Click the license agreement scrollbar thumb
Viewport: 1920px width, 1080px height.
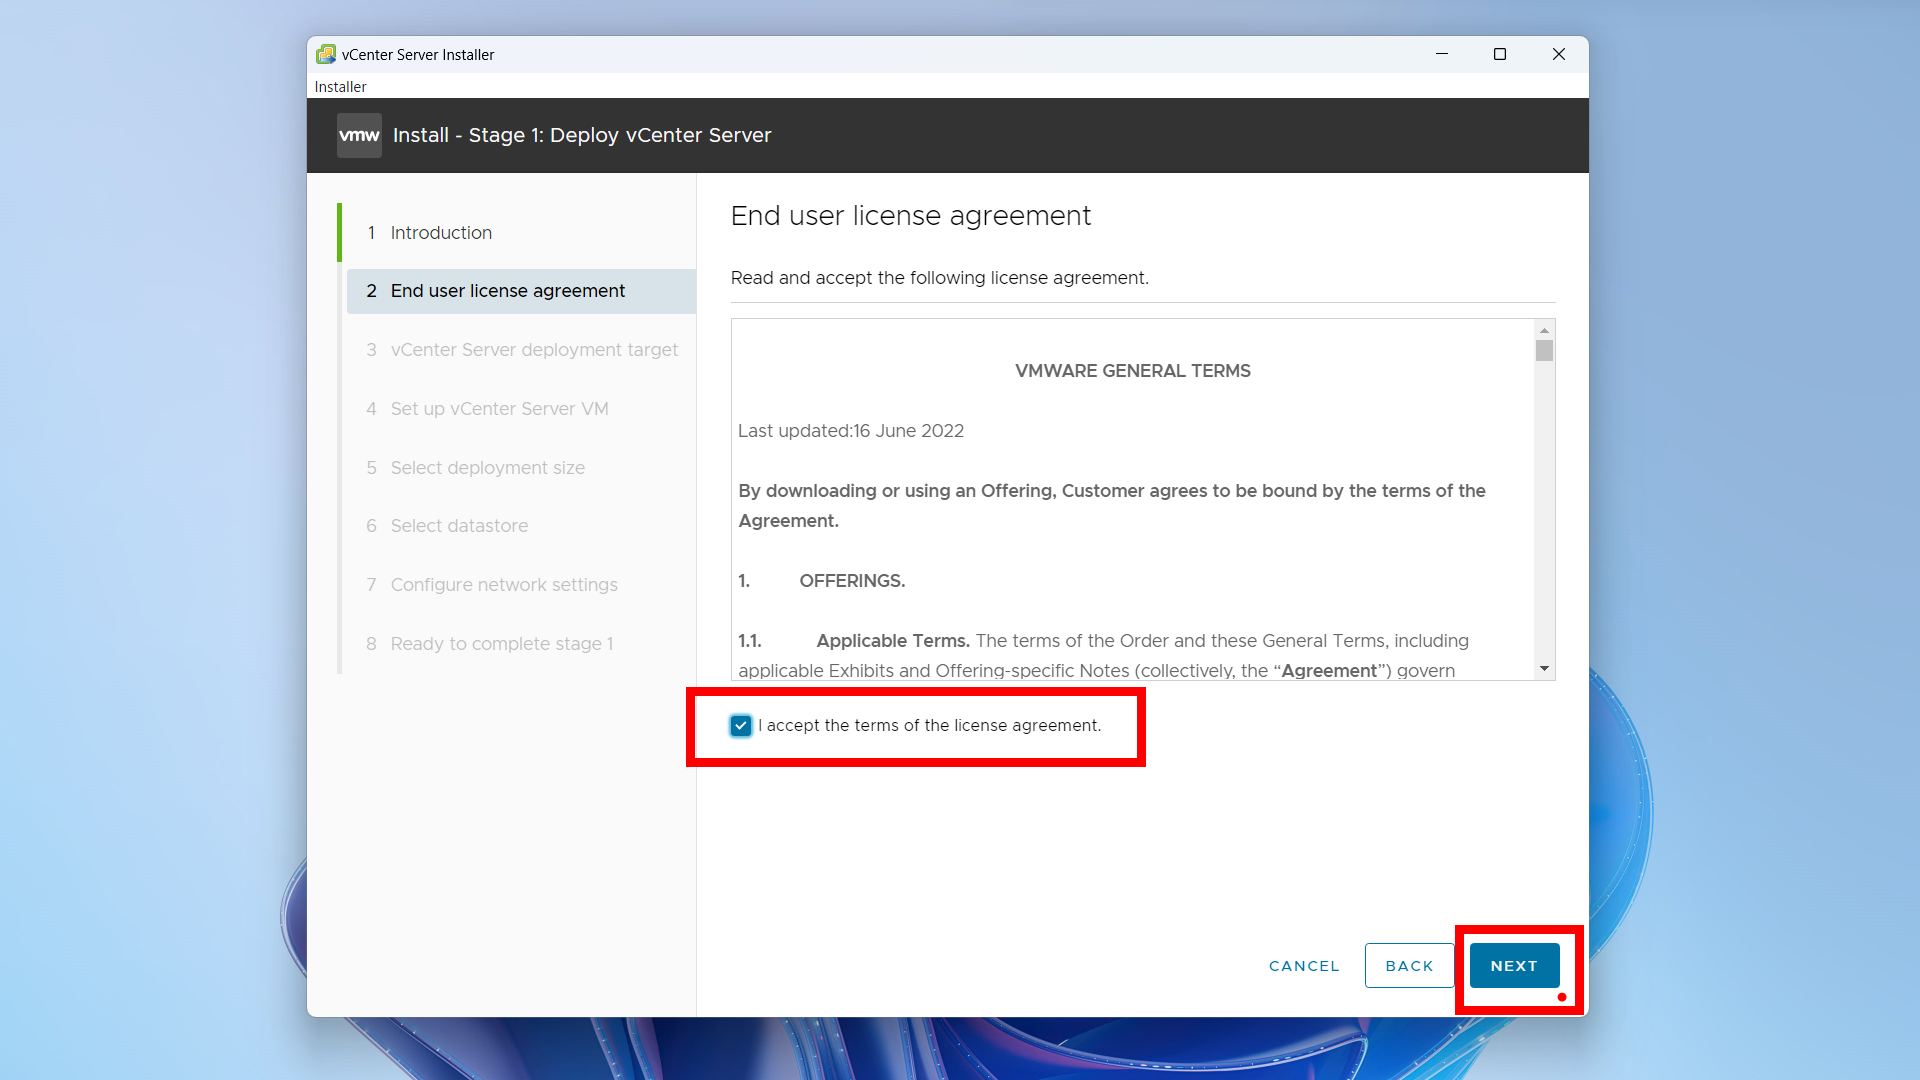1544,351
